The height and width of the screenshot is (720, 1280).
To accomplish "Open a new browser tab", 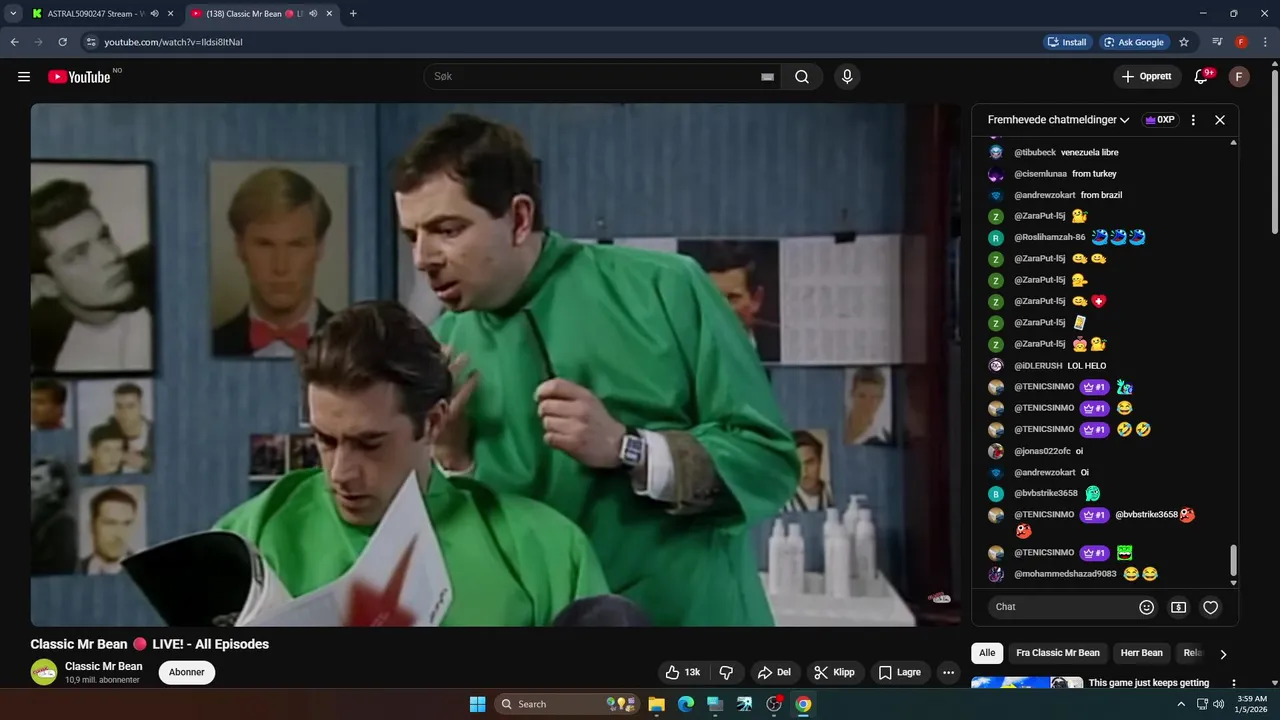I will (x=353, y=14).
